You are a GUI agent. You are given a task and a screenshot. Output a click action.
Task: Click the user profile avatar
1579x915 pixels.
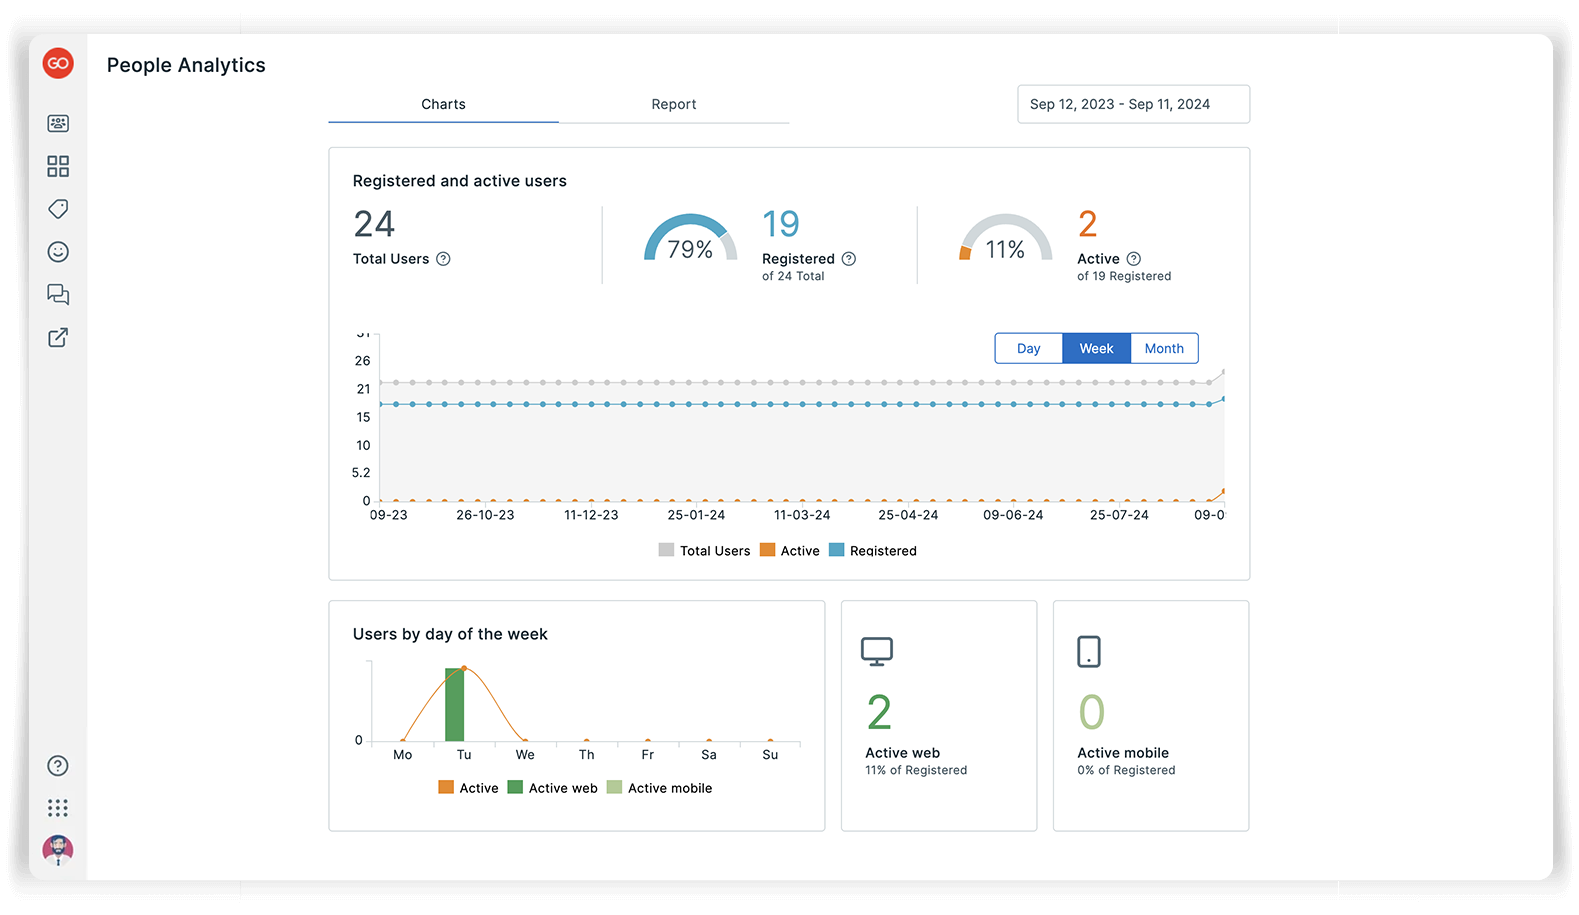click(58, 850)
